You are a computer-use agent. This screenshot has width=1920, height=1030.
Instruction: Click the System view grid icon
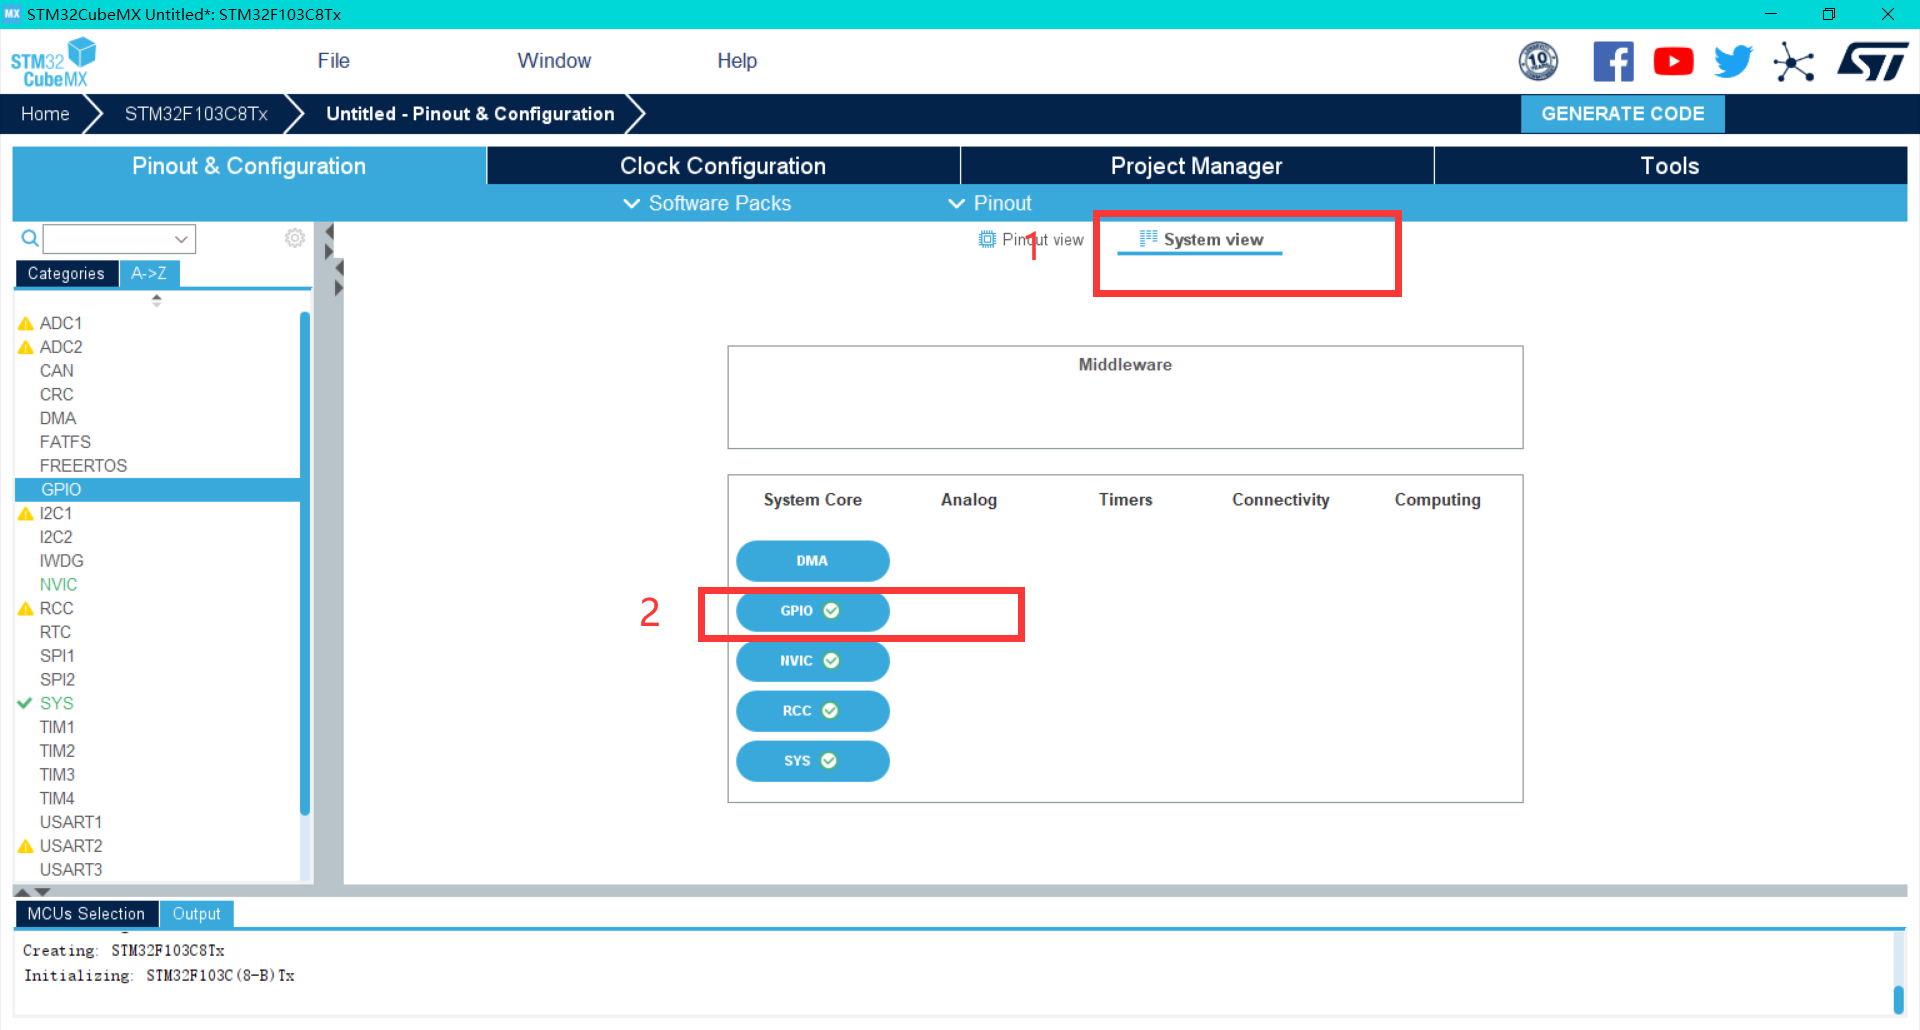click(1148, 238)
